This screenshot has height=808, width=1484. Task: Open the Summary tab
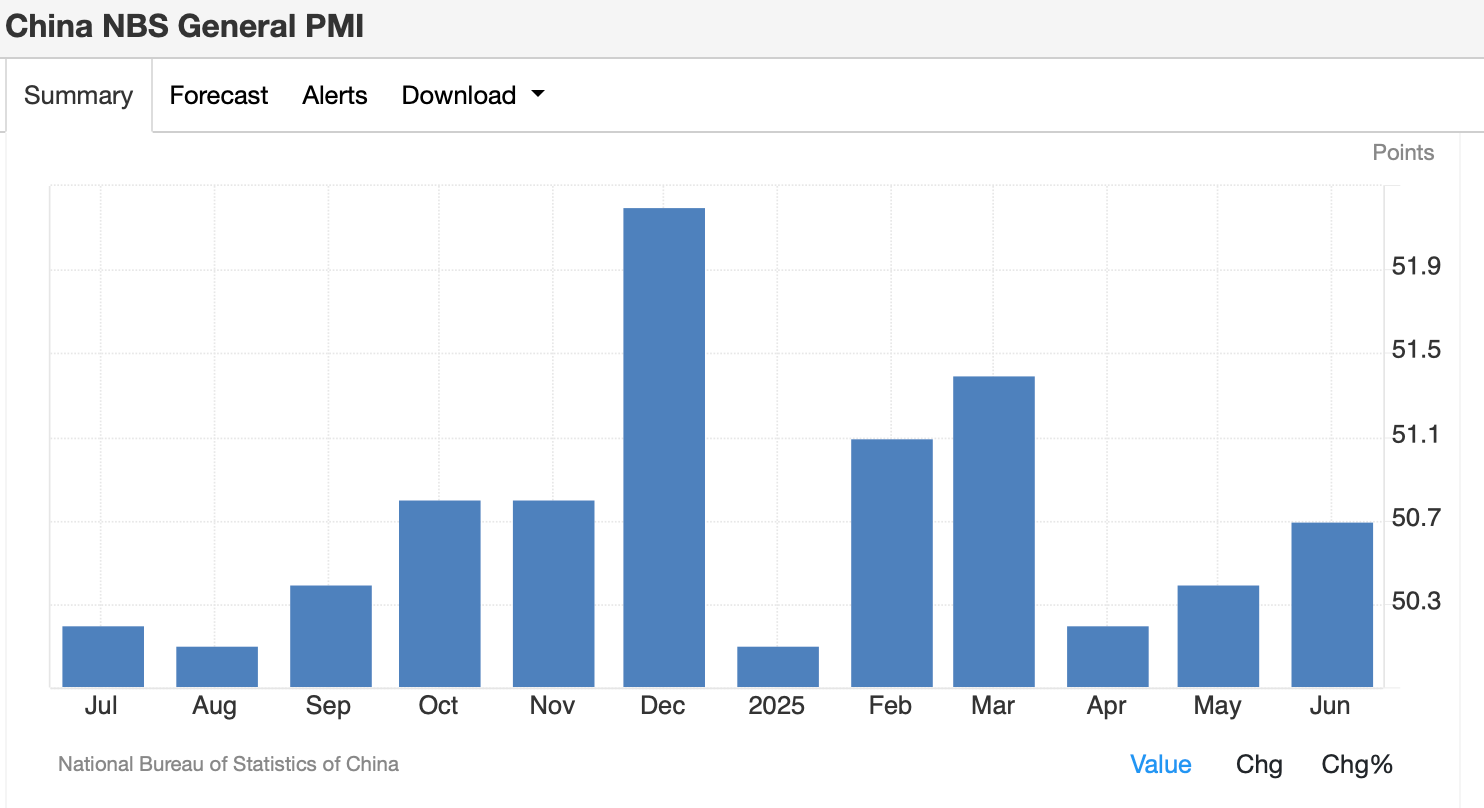click(x=78, y=96)
